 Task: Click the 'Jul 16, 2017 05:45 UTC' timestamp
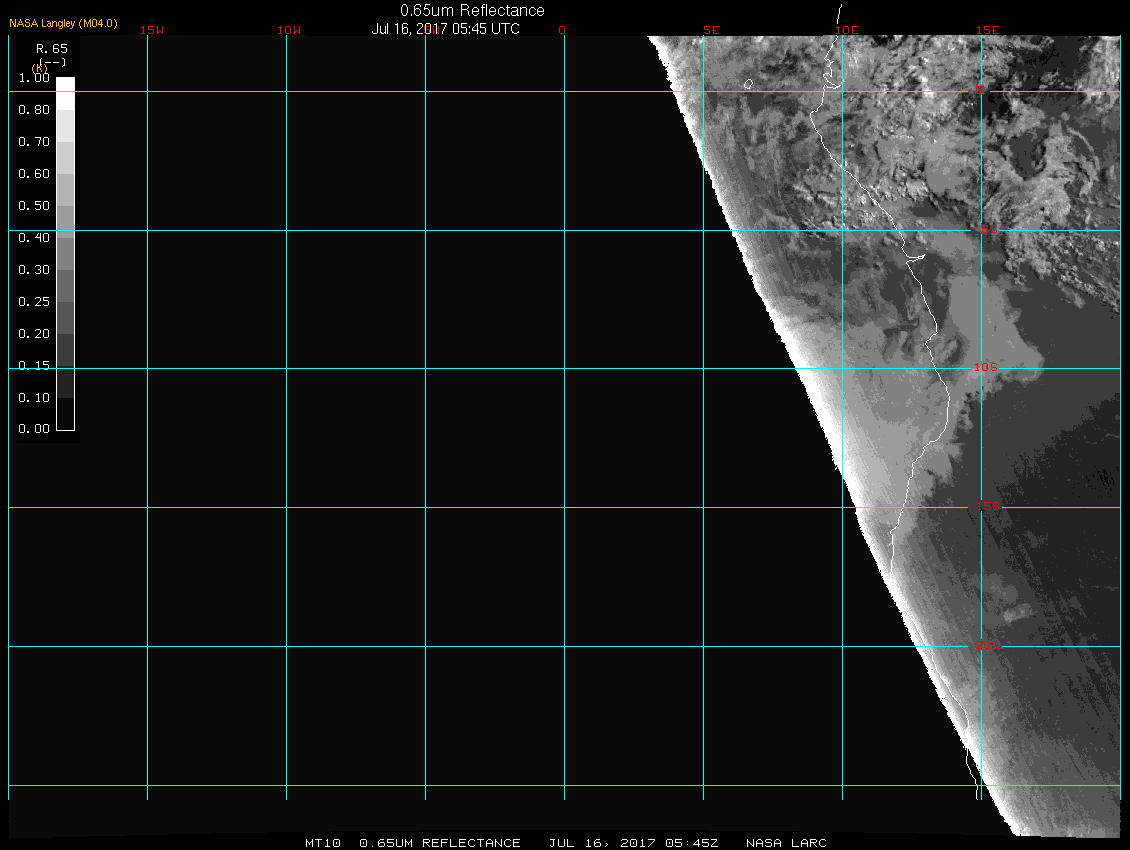point(445,29)
